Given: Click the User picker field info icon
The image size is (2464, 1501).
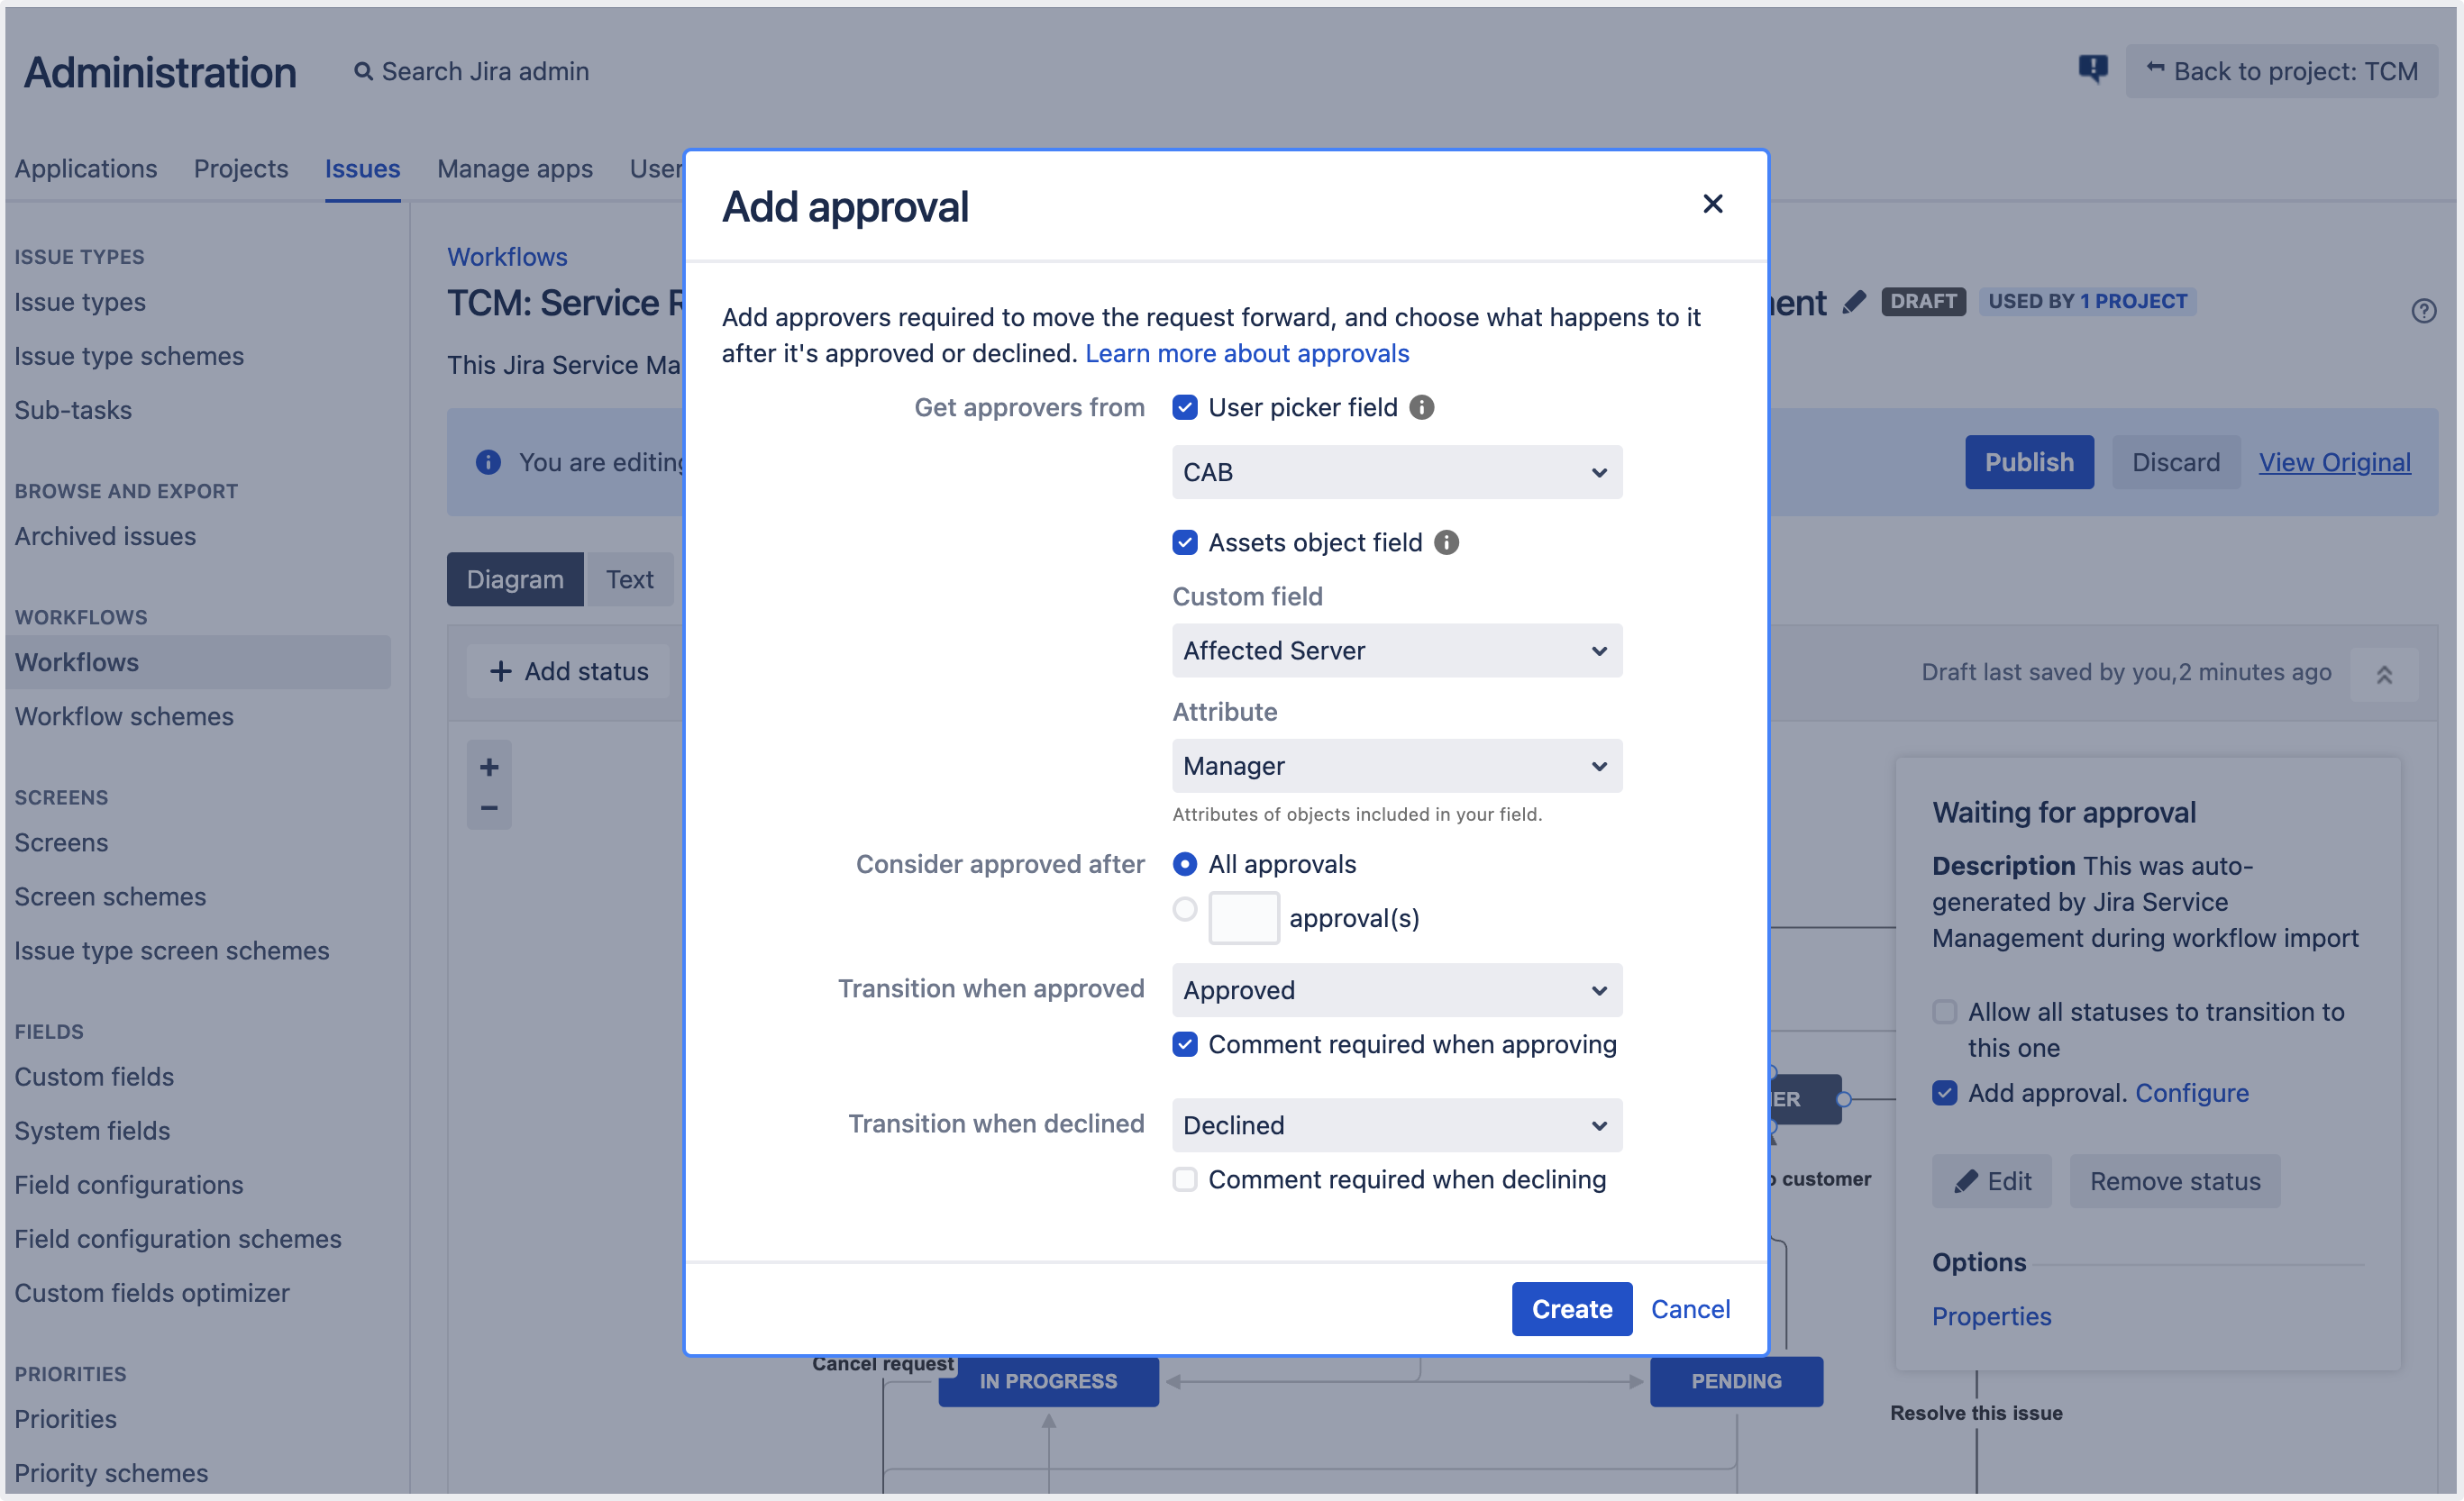Looking at the screenshot, I should (x=1421, y=407).
